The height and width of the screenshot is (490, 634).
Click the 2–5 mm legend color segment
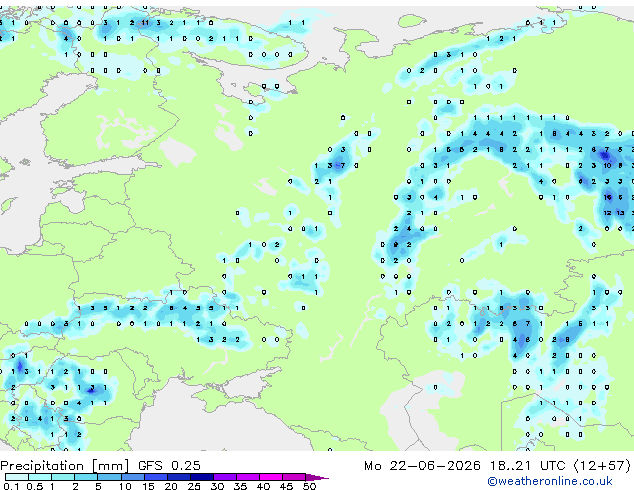[86, 477]
